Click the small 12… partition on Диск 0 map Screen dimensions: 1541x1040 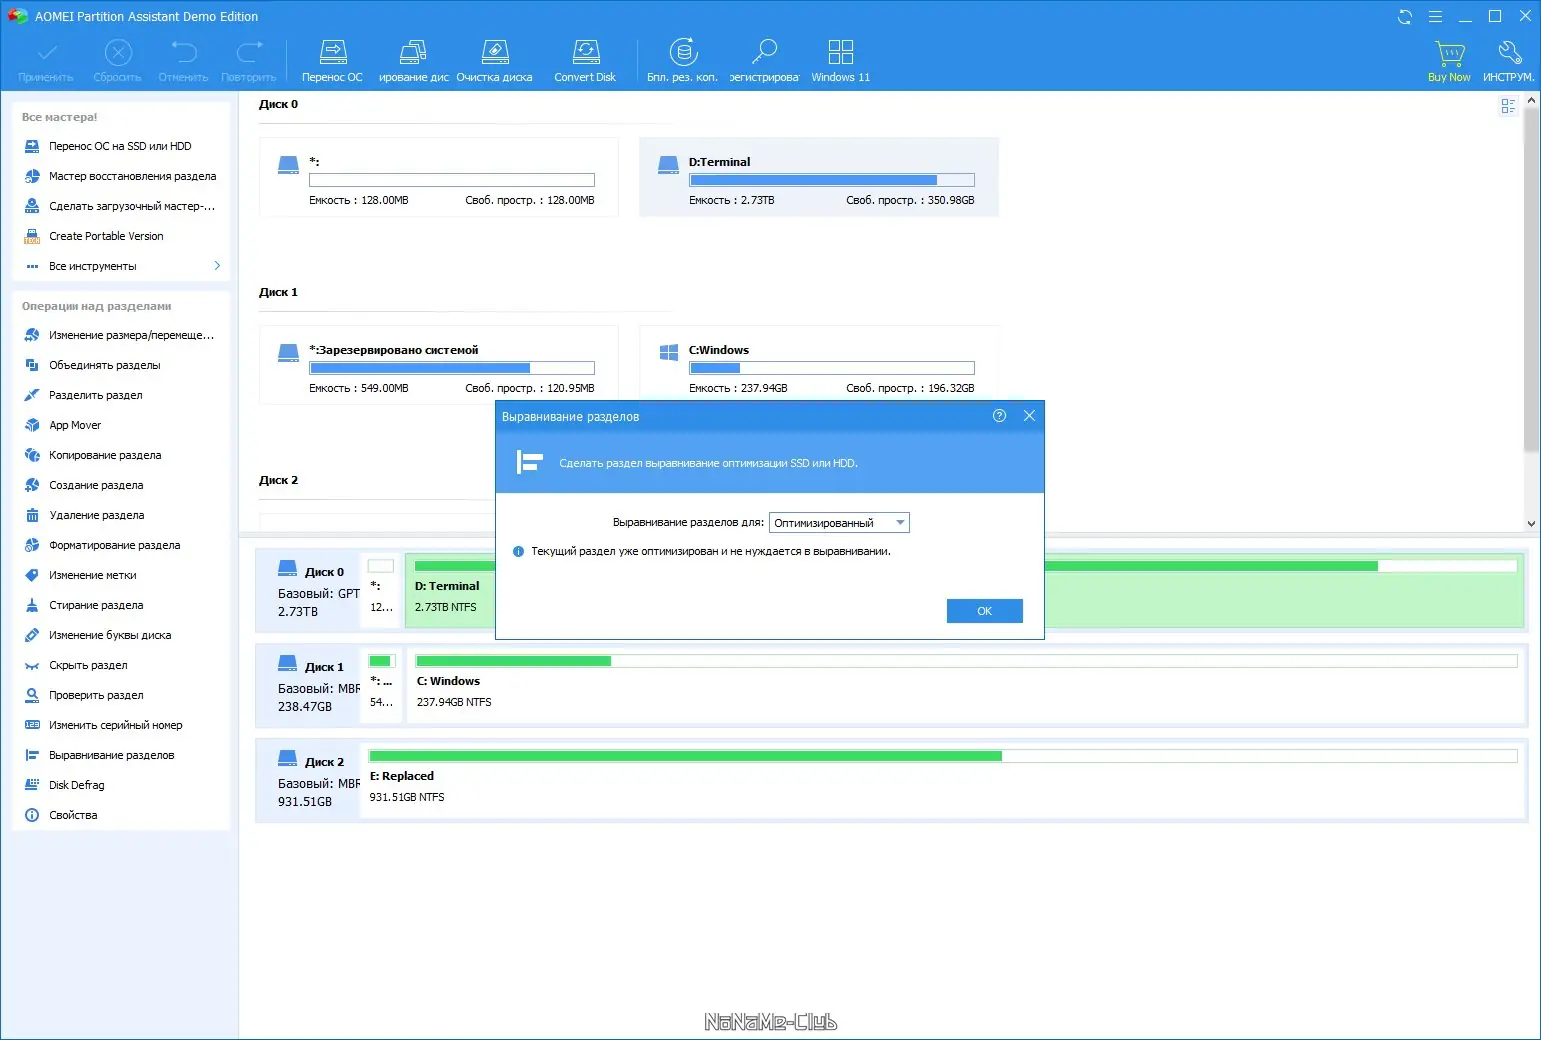(x=381, y=590)
